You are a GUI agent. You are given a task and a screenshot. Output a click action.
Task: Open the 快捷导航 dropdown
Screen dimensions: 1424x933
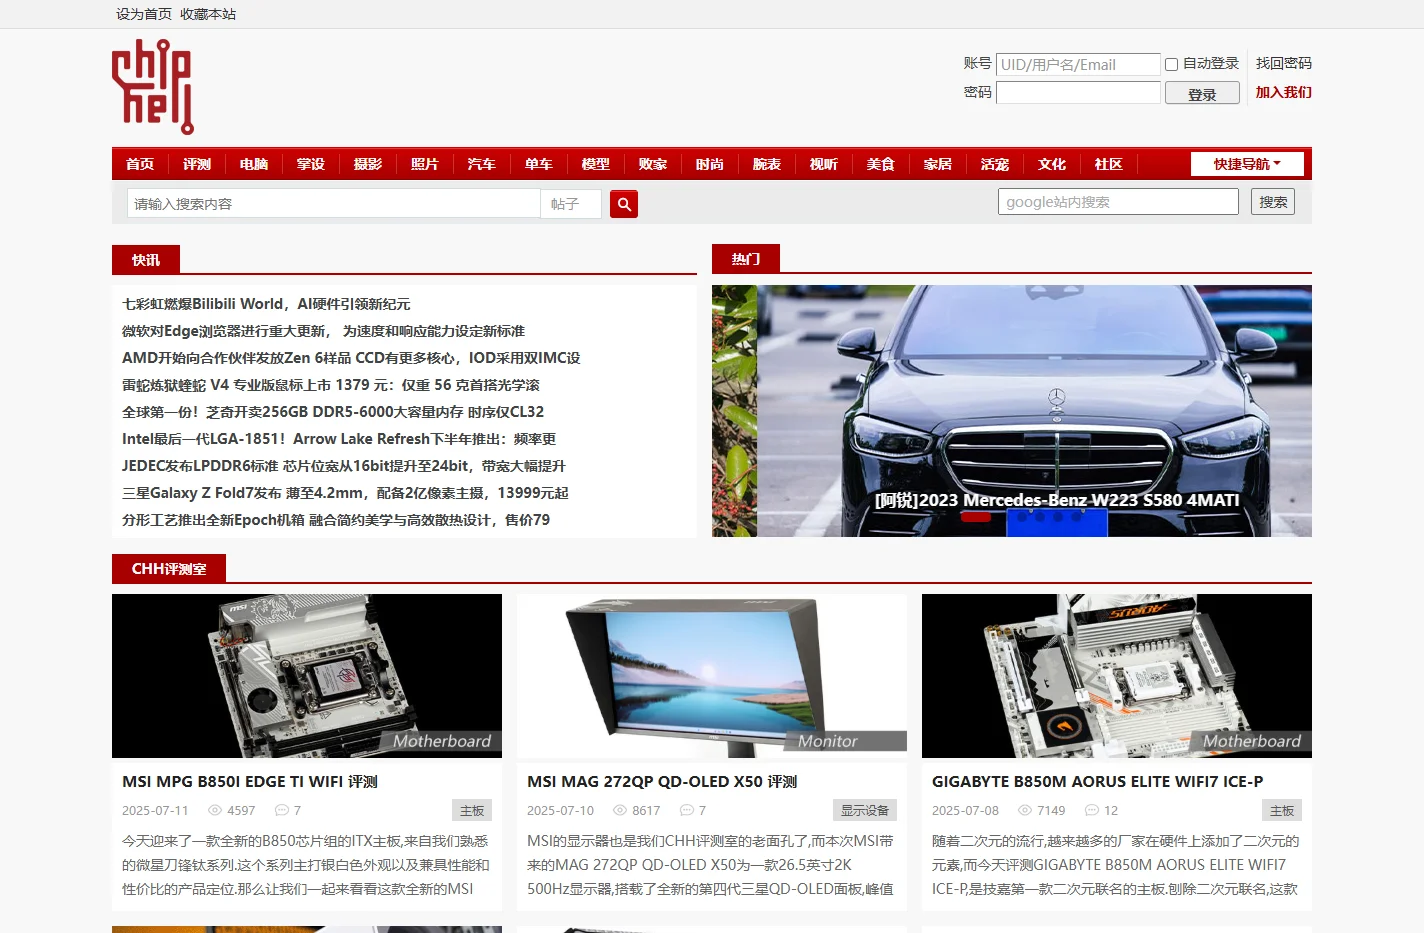click(x=1247, y=164)
